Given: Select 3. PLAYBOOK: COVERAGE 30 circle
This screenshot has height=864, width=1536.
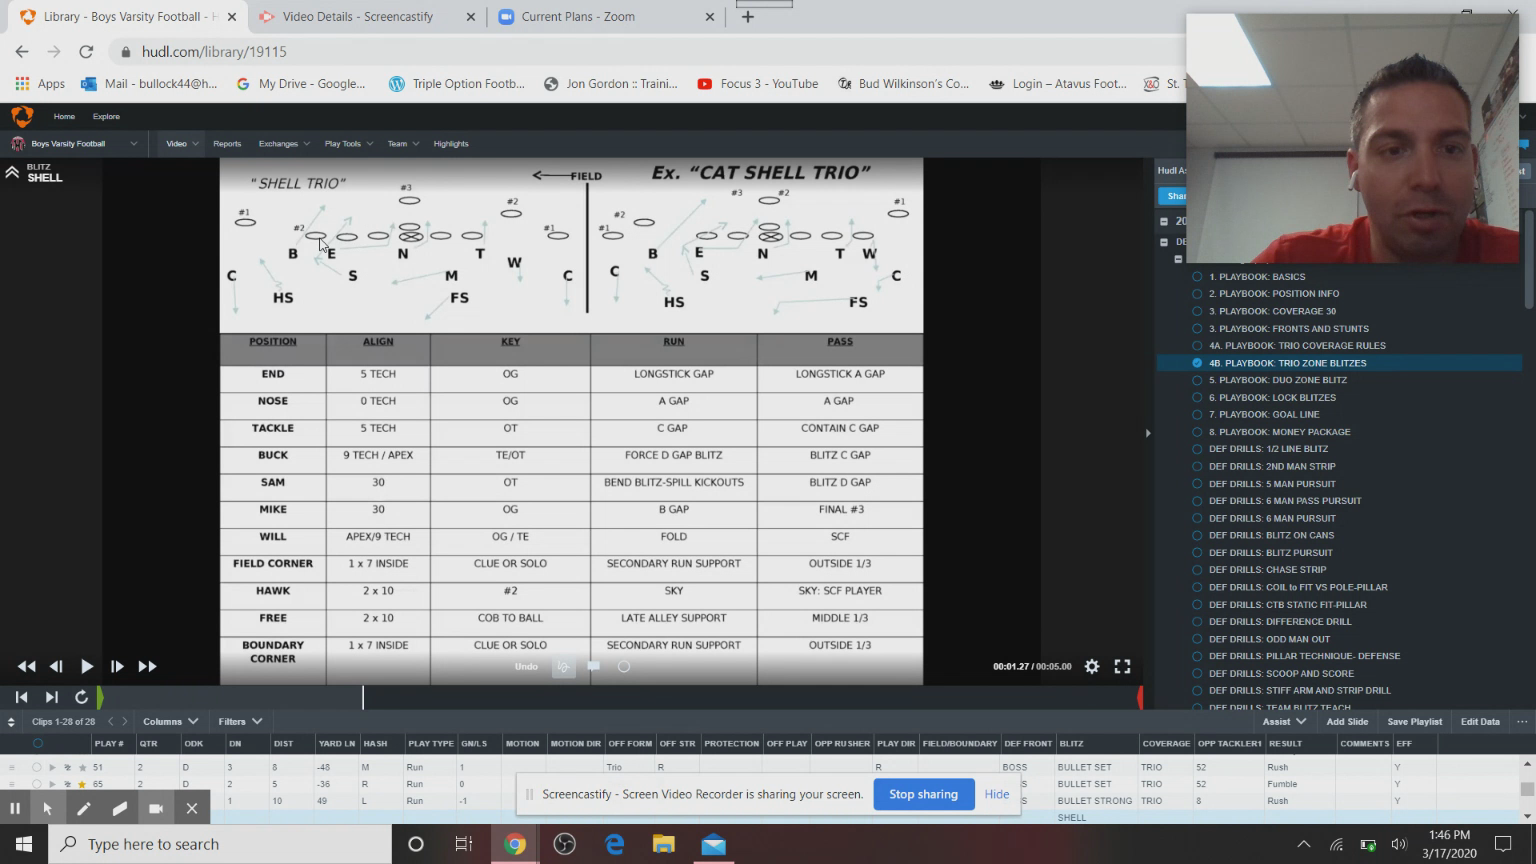Looking at the screenshot, I should [x=1197, y=311].
